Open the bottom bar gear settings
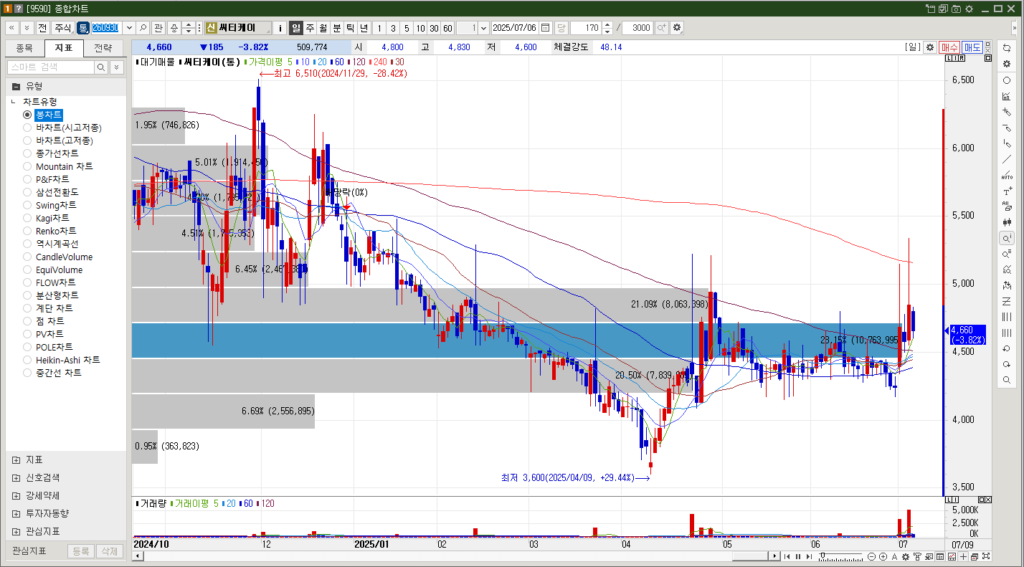Image resolution: width=1024 pixels, height=567 pixels. click(906, 557)
